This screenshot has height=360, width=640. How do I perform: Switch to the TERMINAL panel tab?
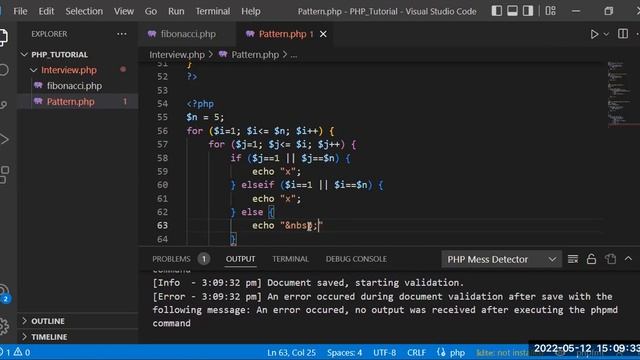[290, 259]
